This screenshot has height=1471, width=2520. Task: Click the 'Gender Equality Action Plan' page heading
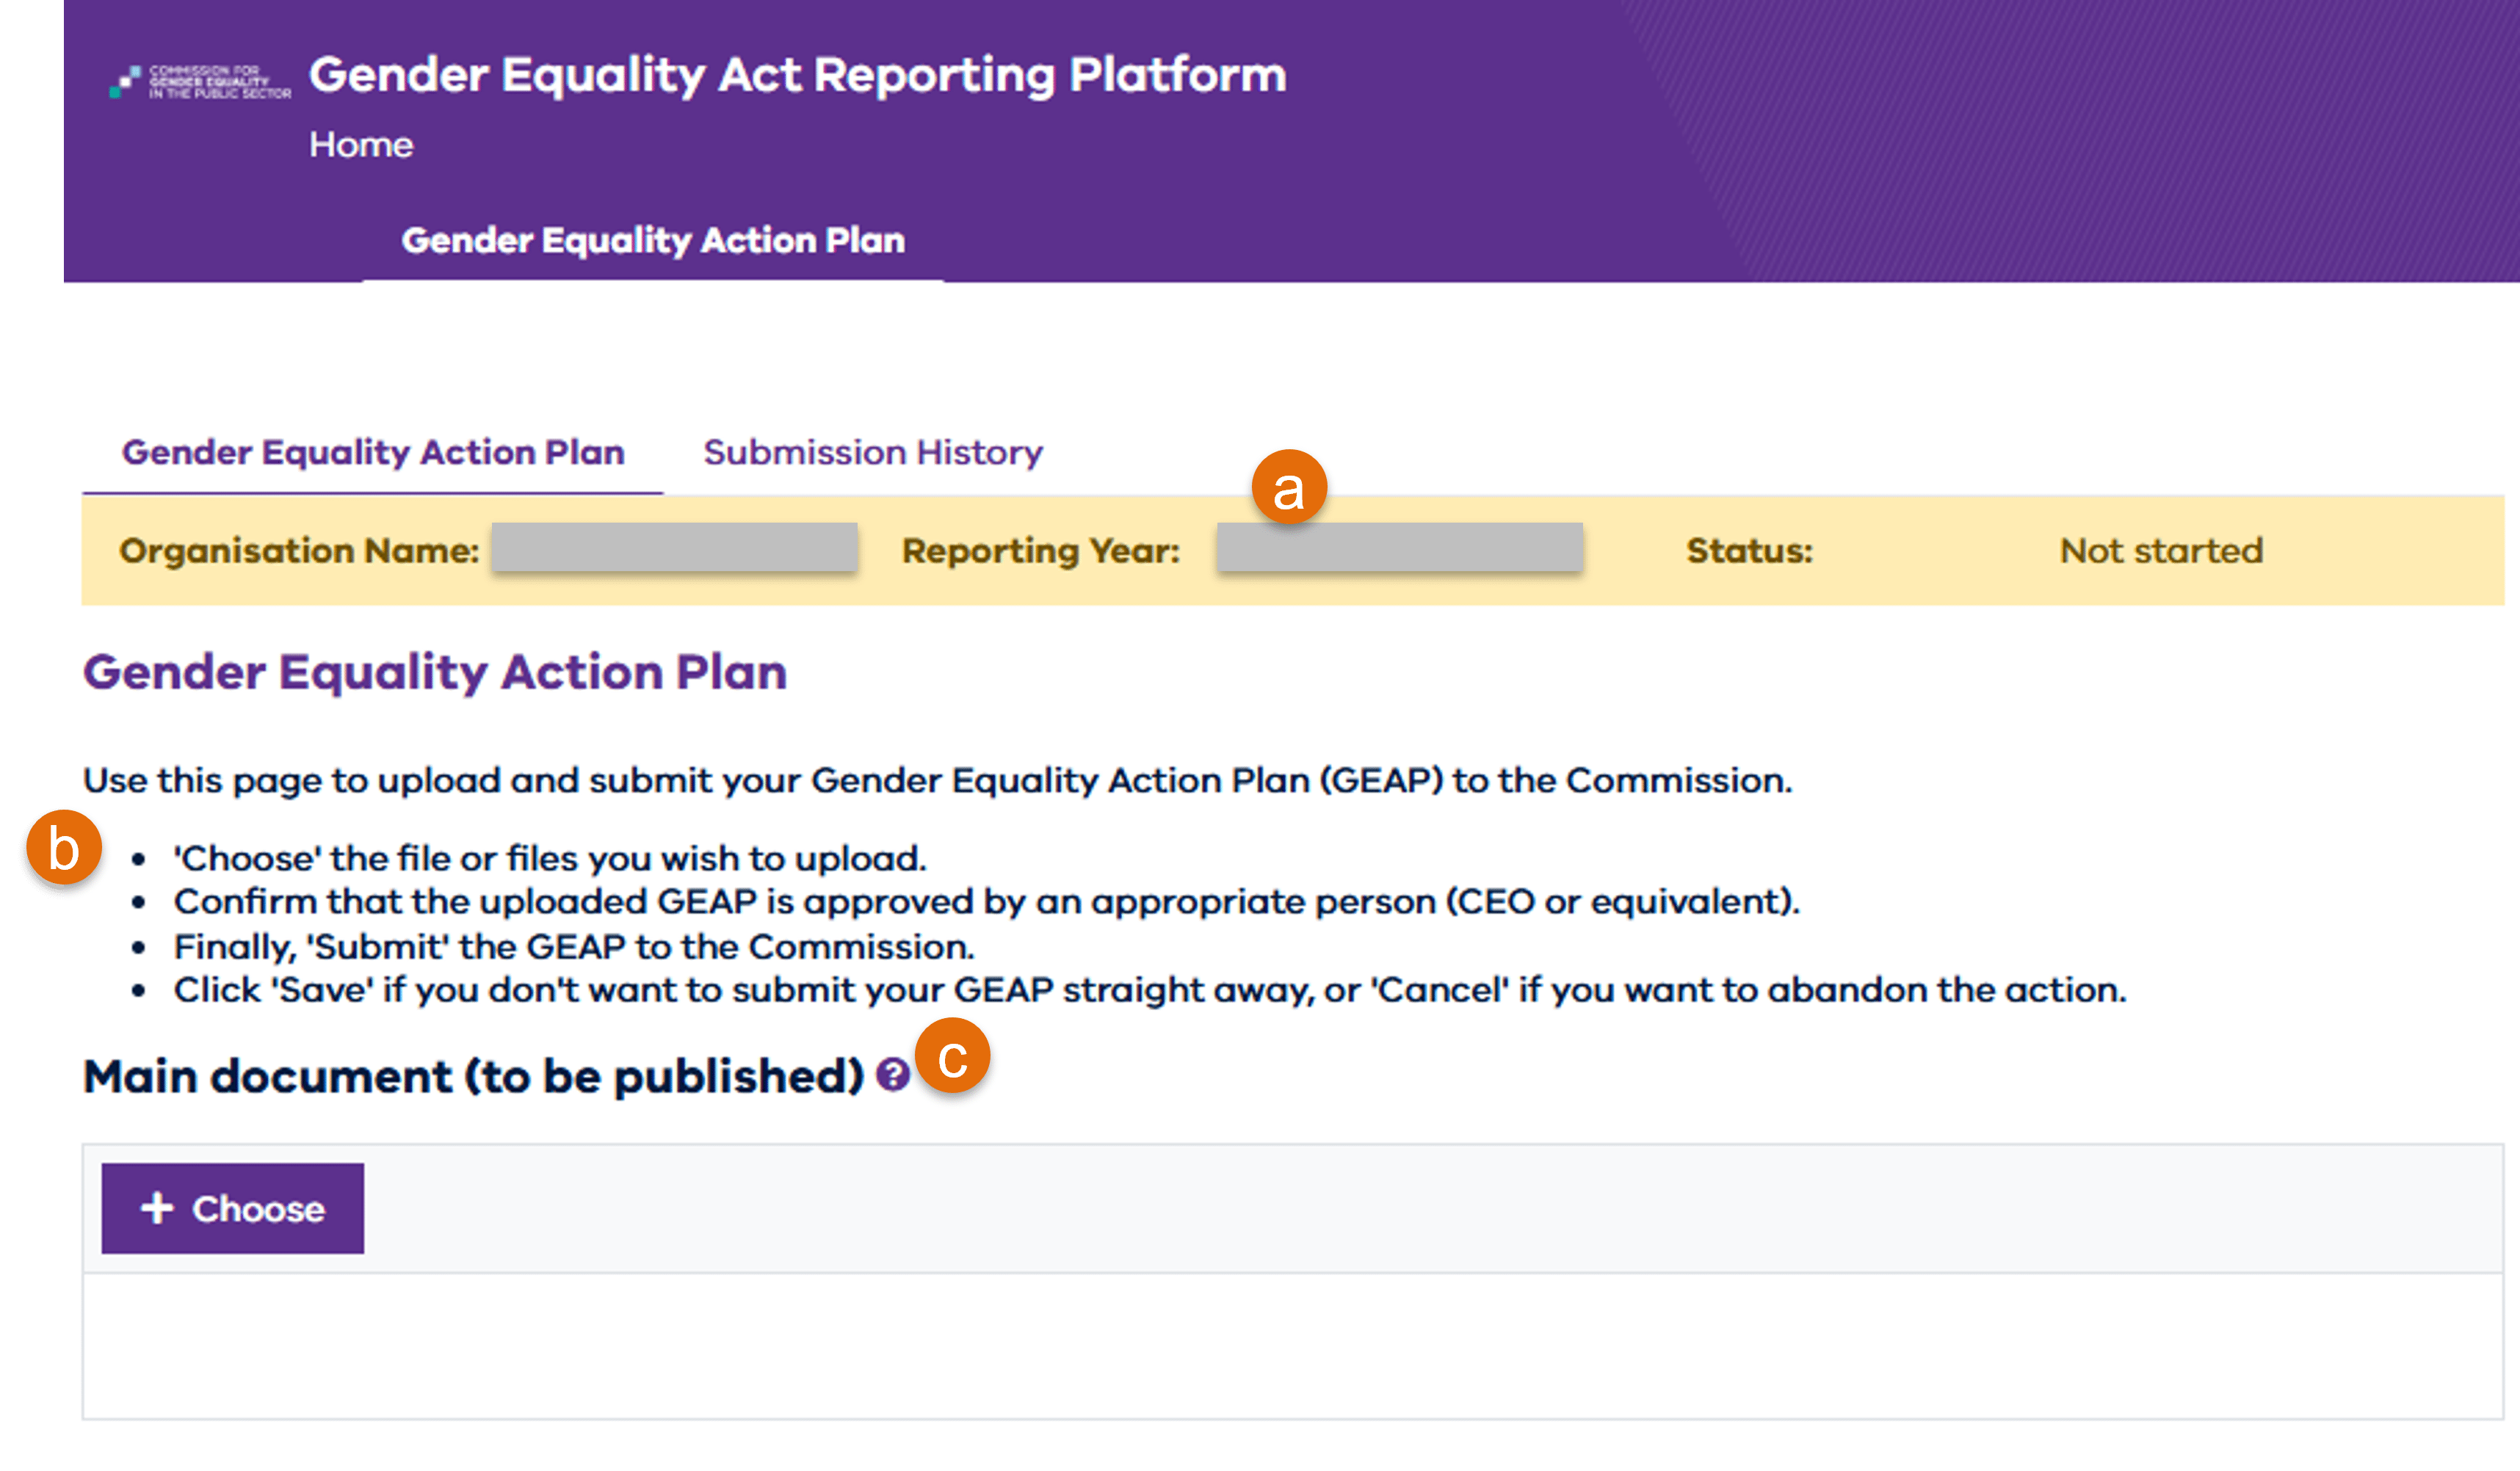(x=435, y=672)
